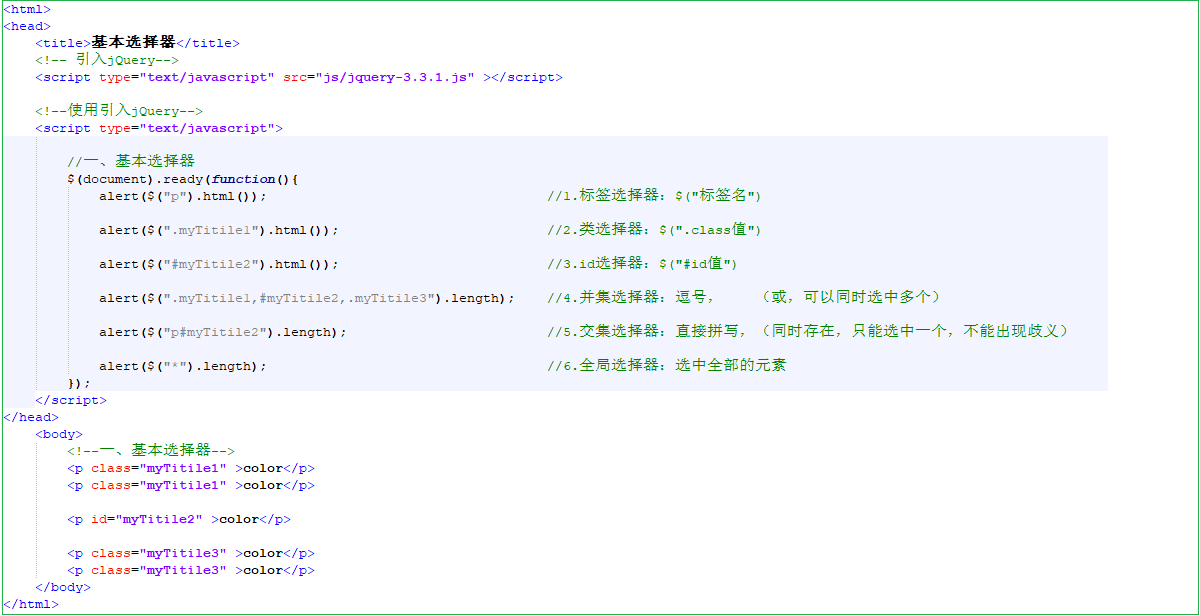Click the comment 1.标签选择器
This screenshot has height=616, width=1200.
654,196
